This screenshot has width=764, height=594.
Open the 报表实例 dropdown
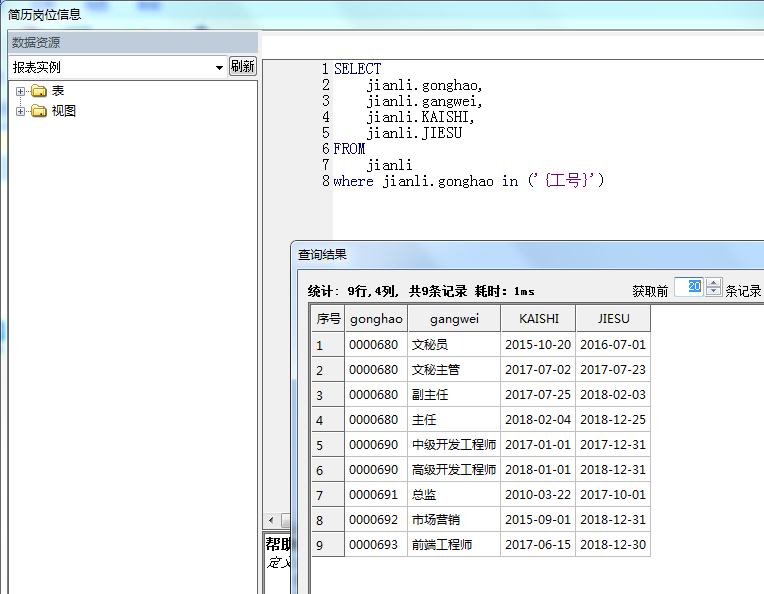219,67
